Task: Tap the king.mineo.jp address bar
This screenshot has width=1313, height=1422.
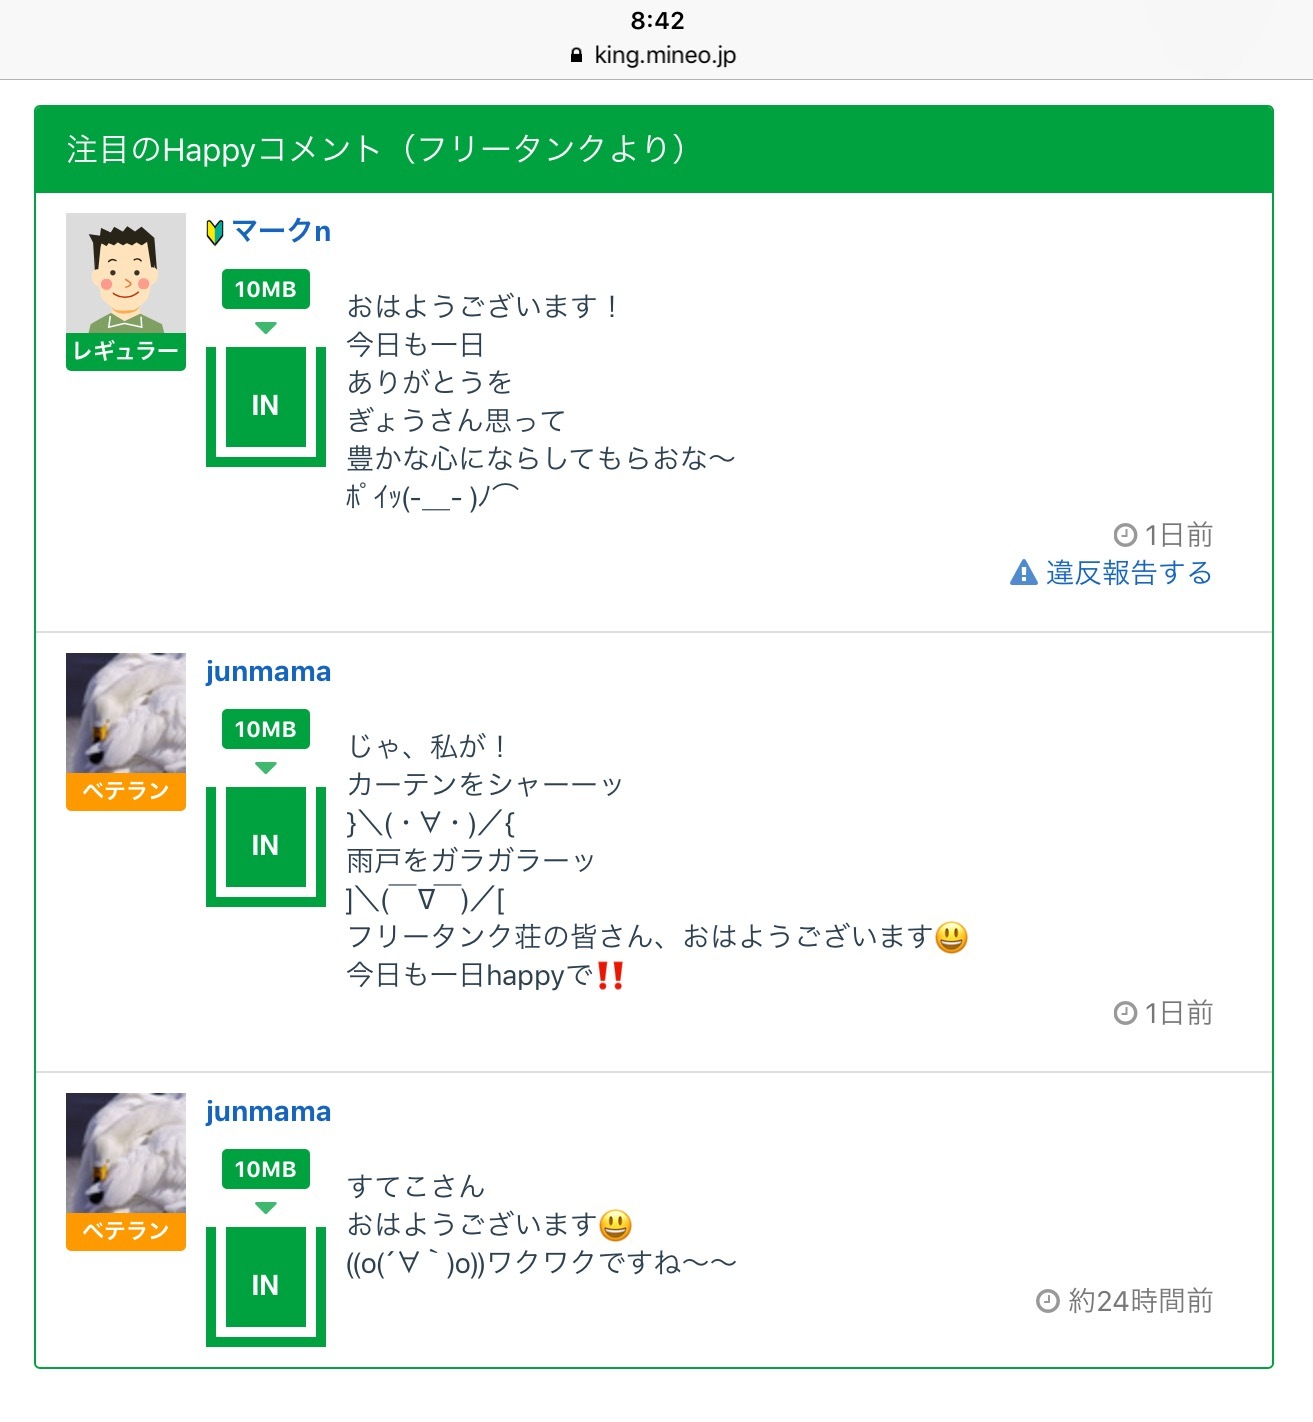Action: [x=656, y=55]
